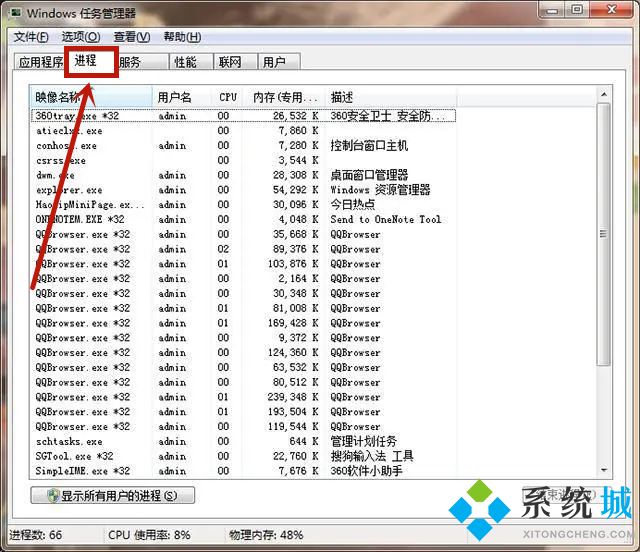The height and width of the screenshot is (552, 640).
Task: Sort by CPU column header
Action: coord(227,97)
